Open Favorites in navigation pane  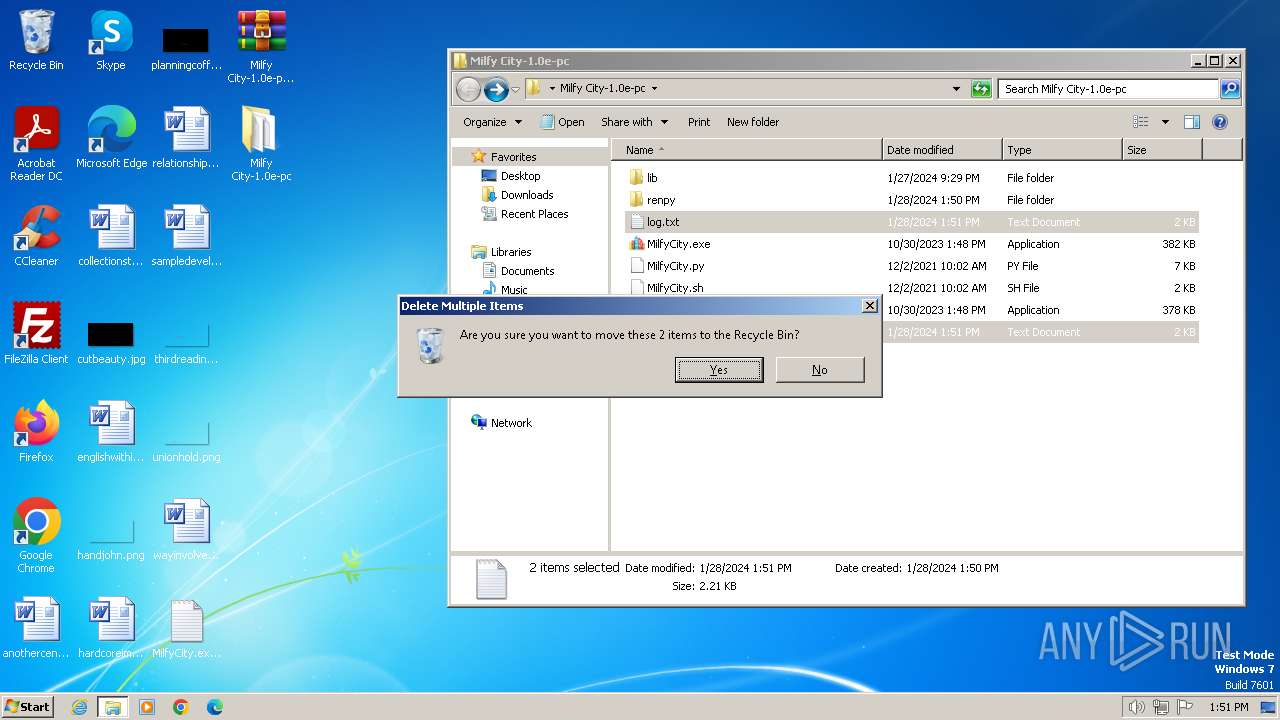pyautogui.click(x=504, y=157)
